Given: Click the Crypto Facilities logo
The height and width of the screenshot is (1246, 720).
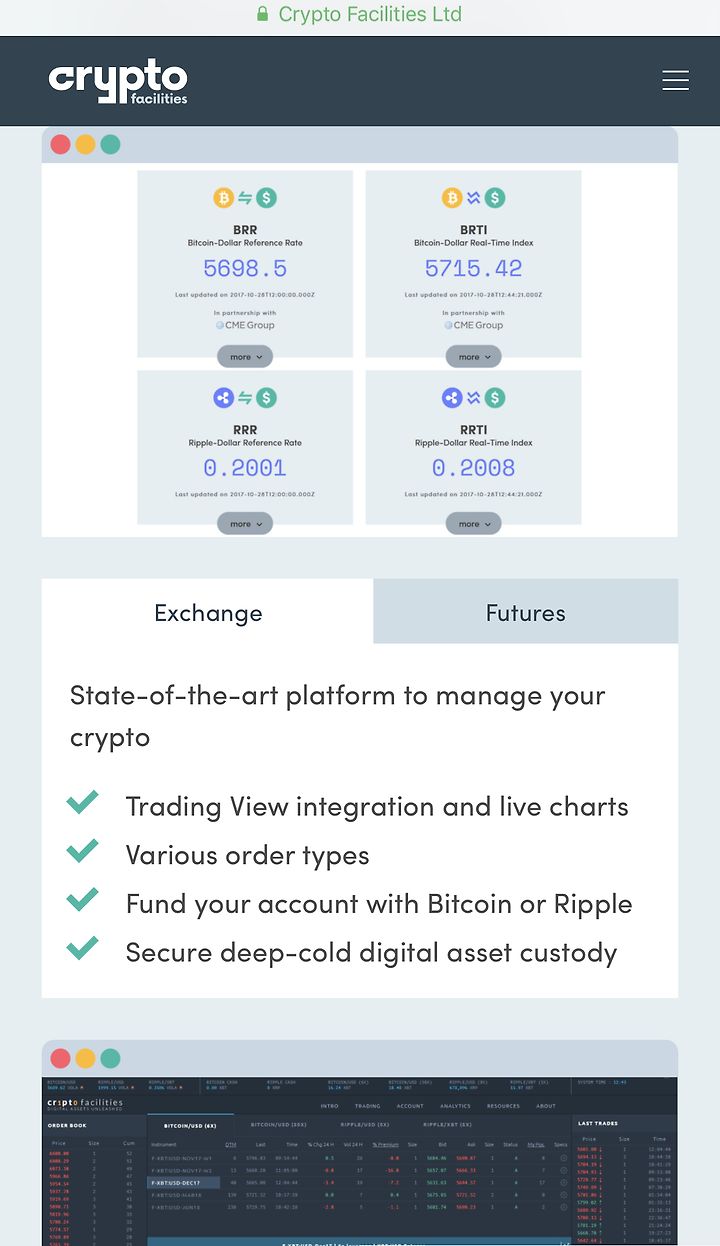Looking at the screenshot, I should coord(118,81).
